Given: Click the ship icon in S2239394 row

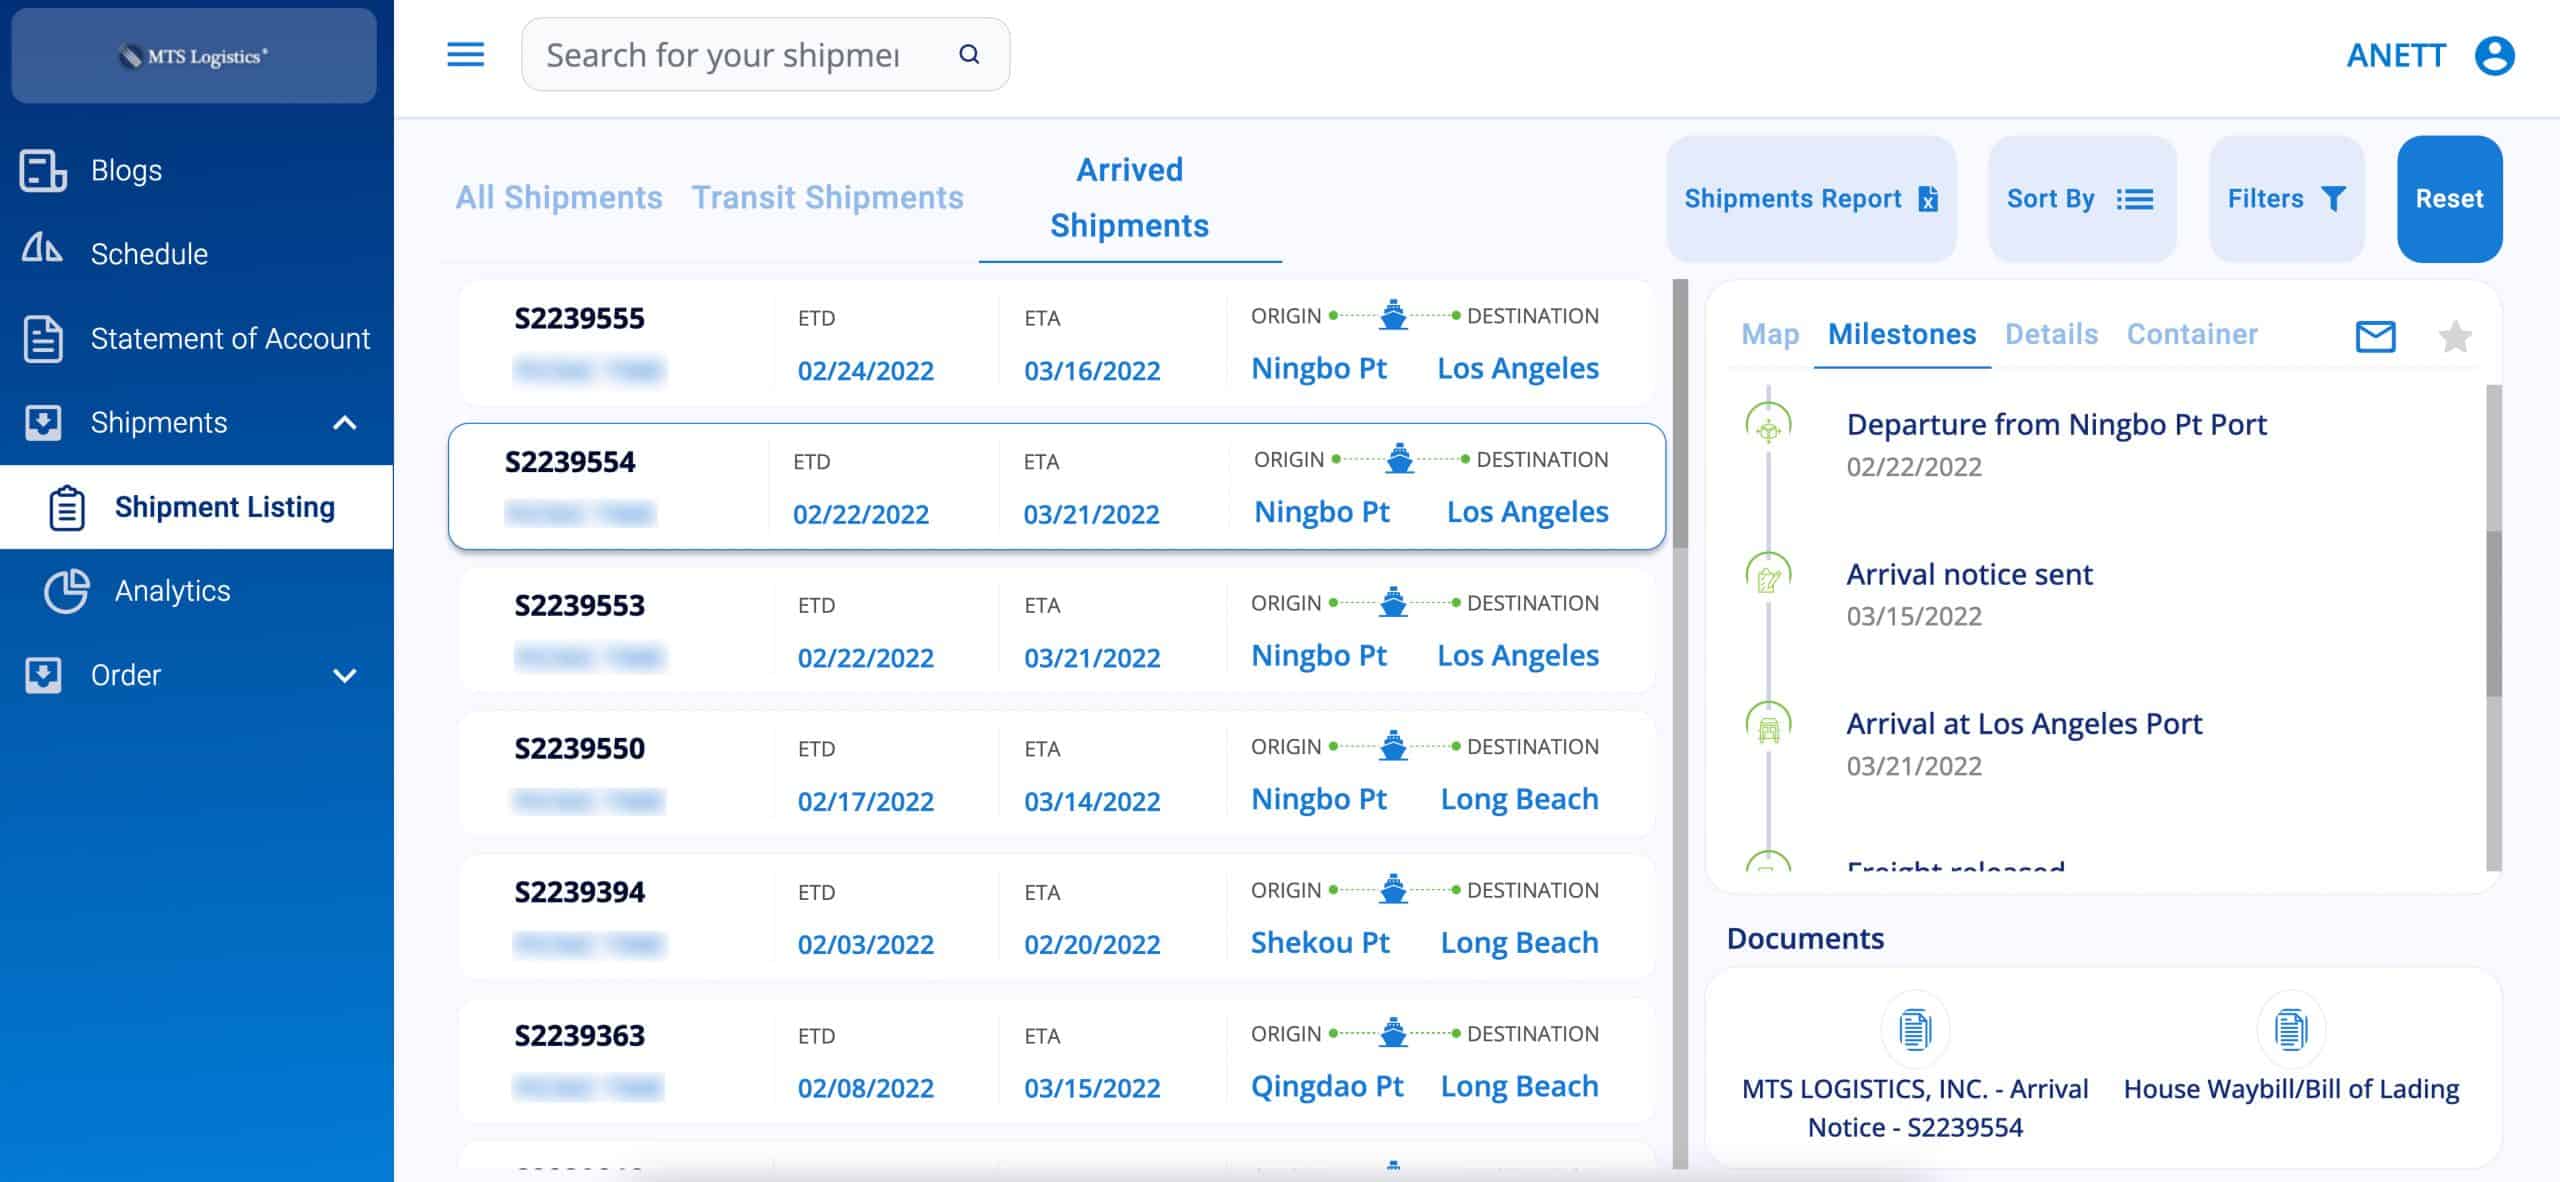Looking at the screenshot, I should pos(1393,889).
